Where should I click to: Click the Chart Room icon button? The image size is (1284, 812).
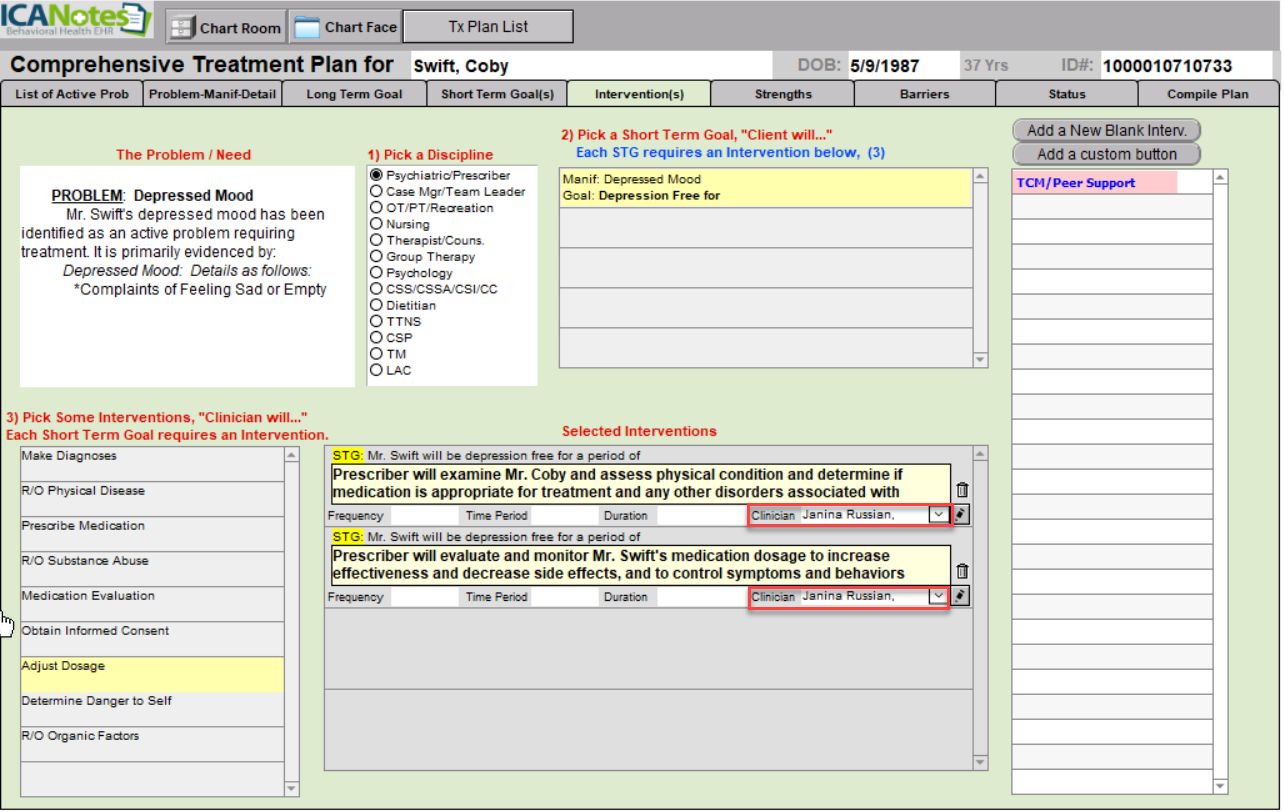click(x=225, y=27)
